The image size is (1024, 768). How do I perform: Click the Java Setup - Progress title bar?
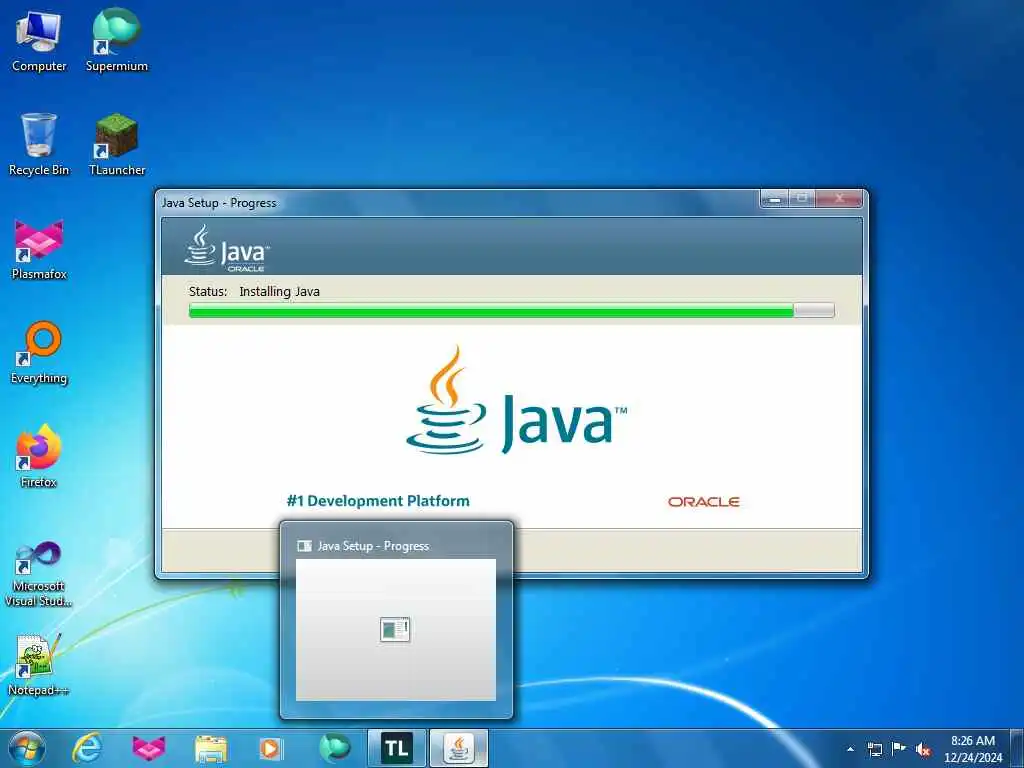[457, 202]
